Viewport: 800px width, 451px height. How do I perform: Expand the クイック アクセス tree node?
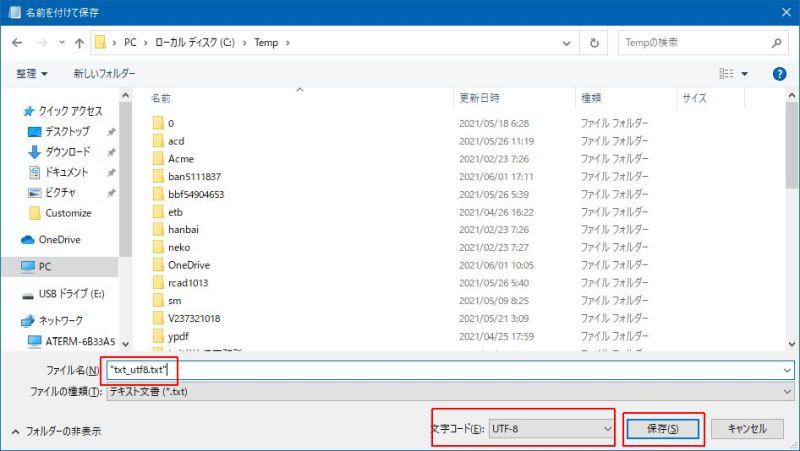pos(16,111)
